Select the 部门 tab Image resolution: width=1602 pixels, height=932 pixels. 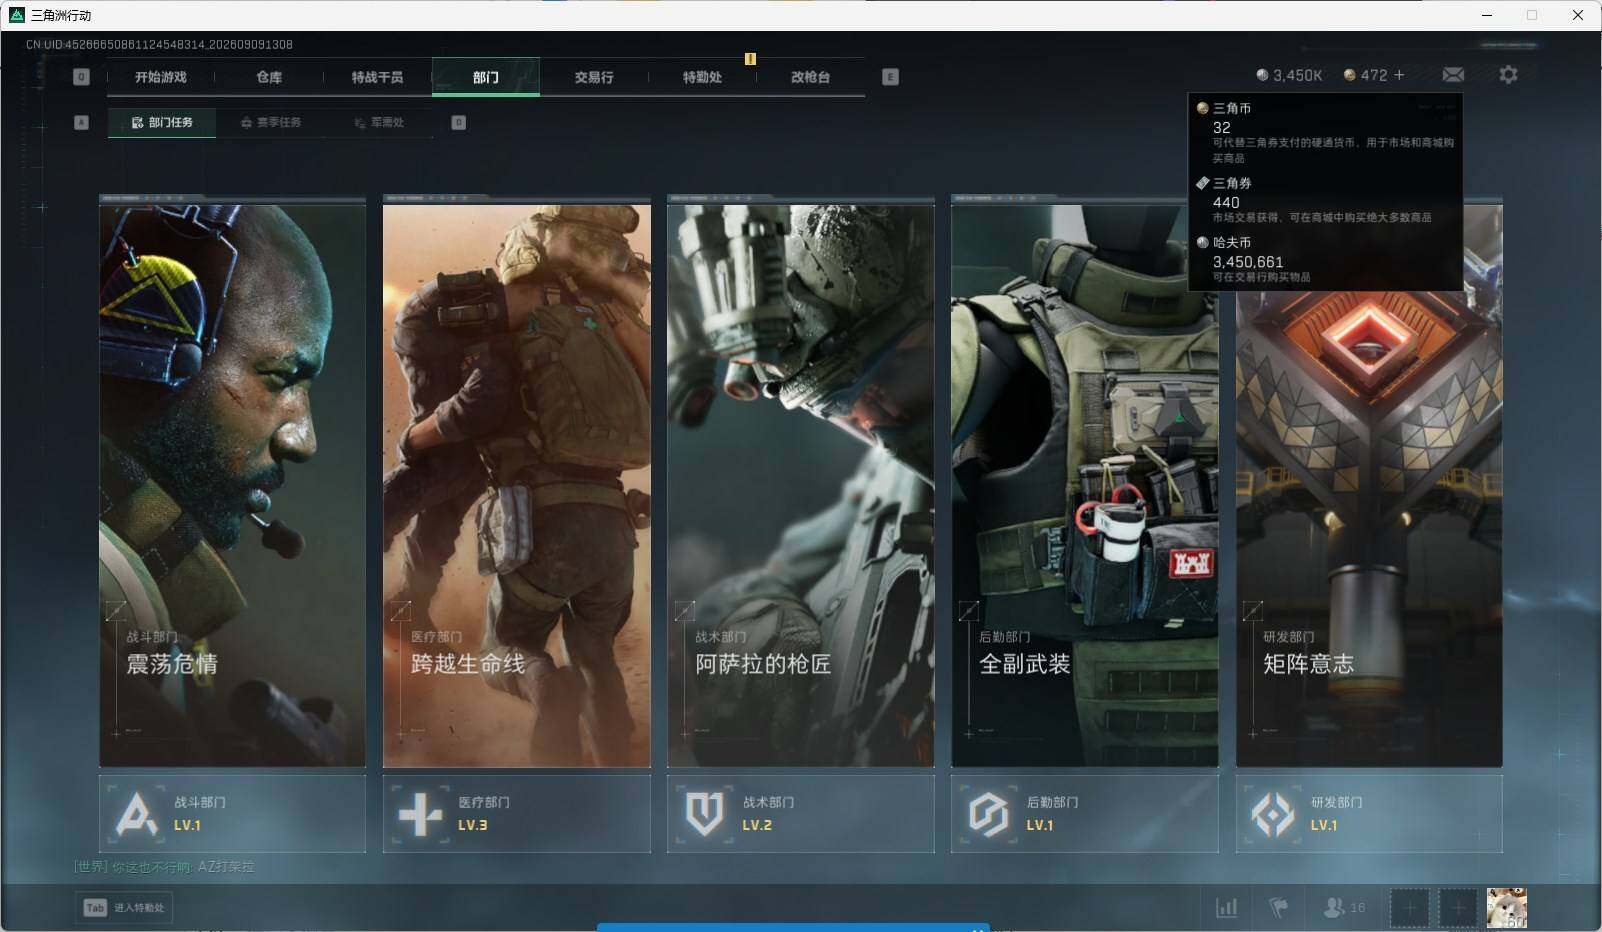click(x=486, y=77)
